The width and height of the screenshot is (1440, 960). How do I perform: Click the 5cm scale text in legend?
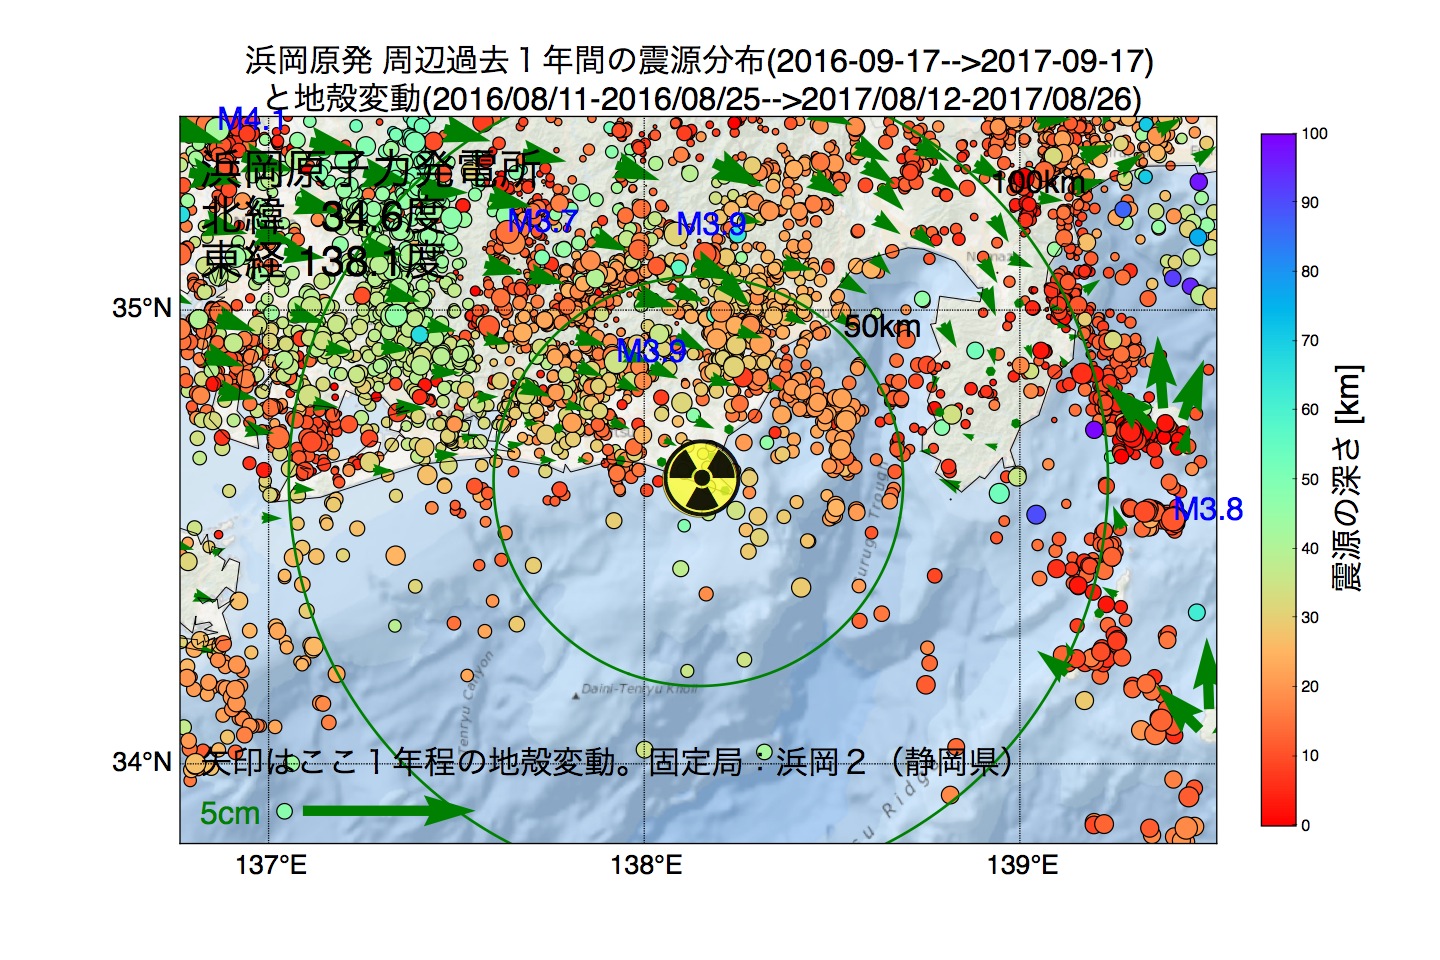(x=229, y=813)
